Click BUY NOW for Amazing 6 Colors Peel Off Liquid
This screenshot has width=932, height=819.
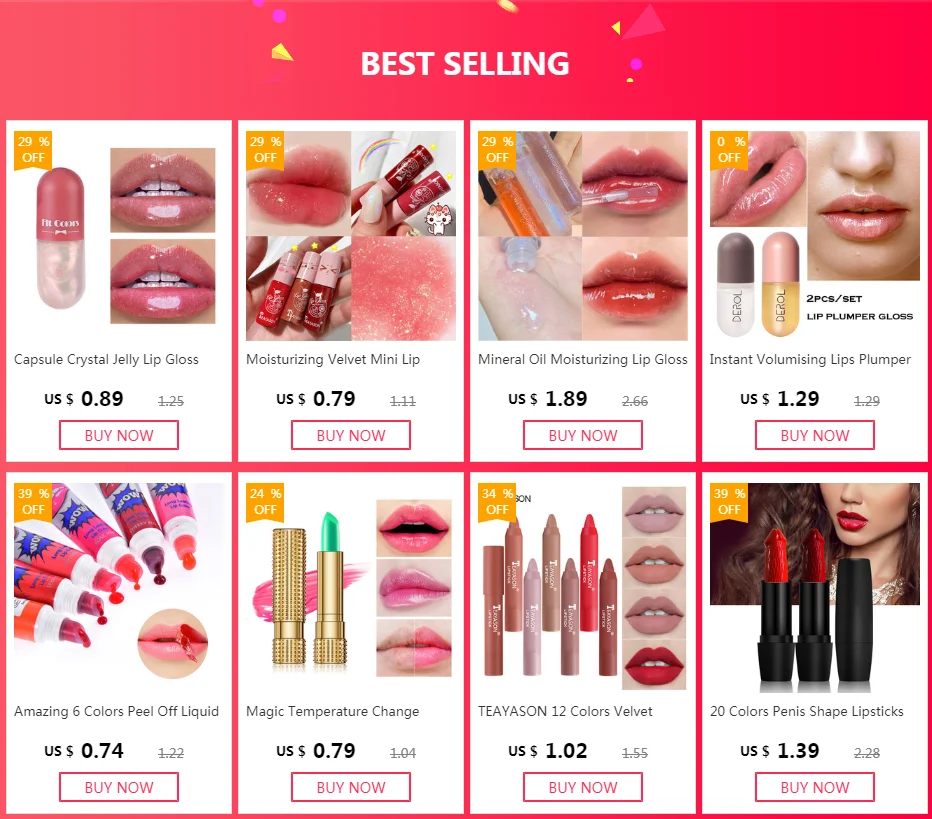tap(119, 787)
